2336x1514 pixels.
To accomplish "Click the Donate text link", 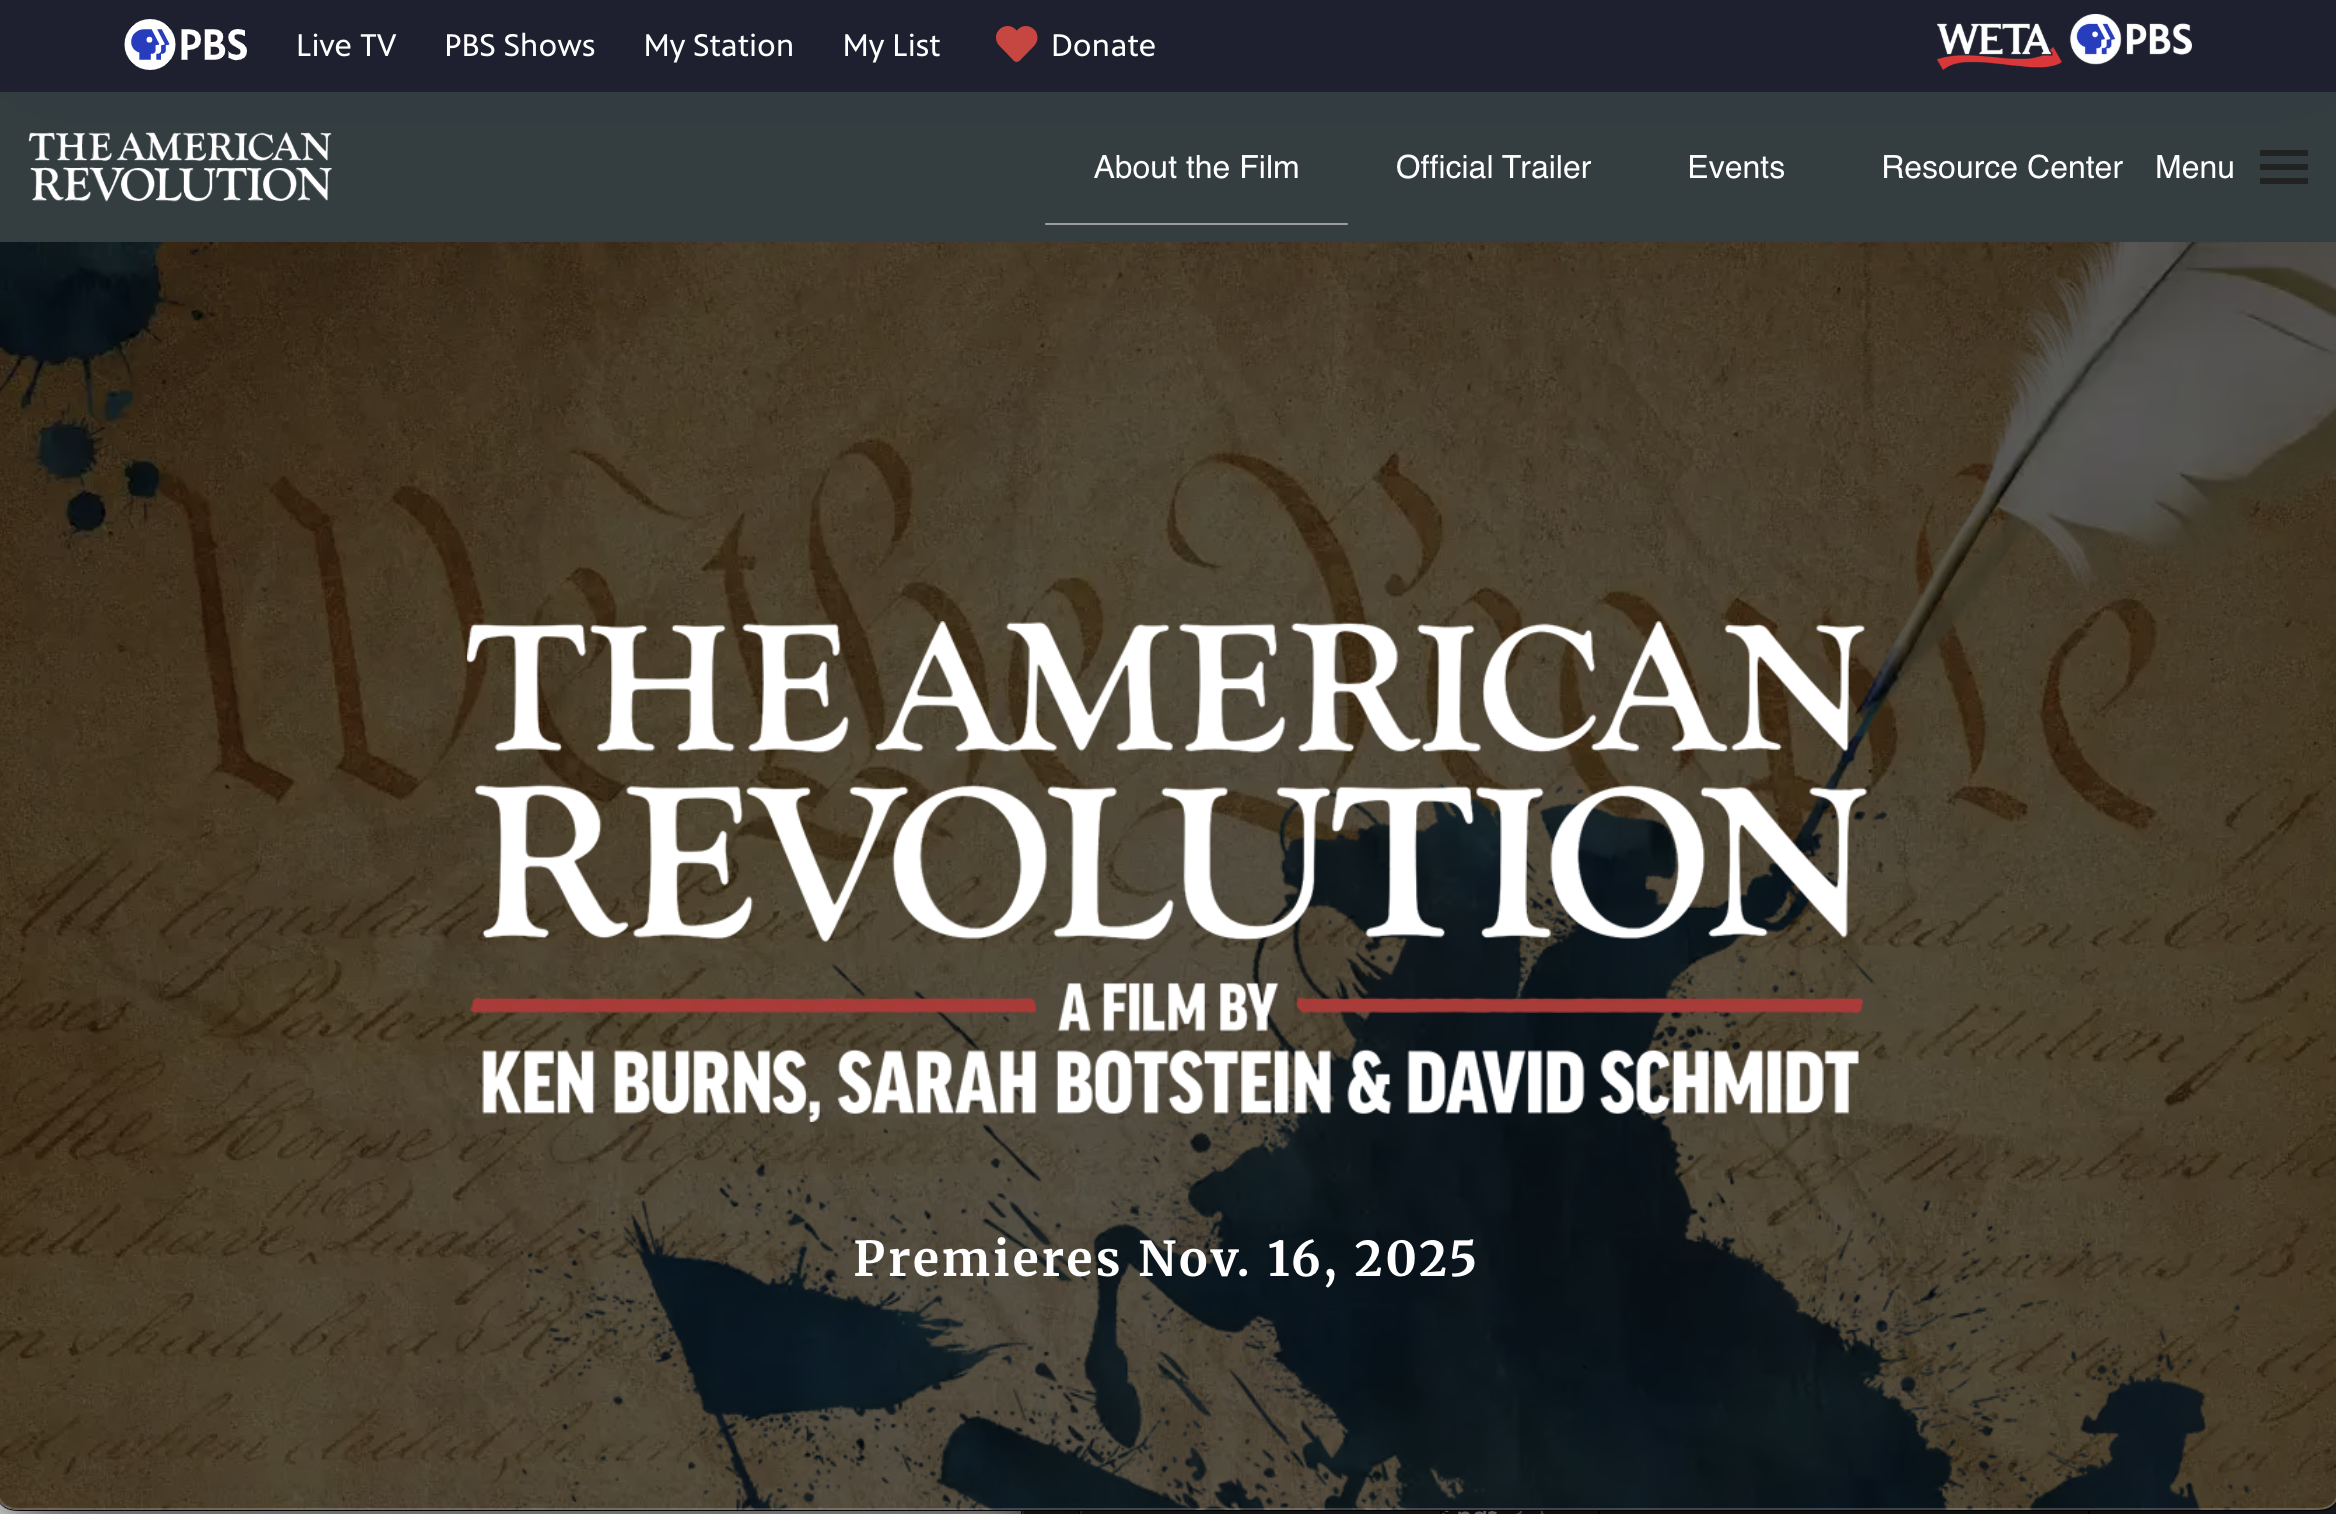I will pyautogui.click(x=1103, y=45).
